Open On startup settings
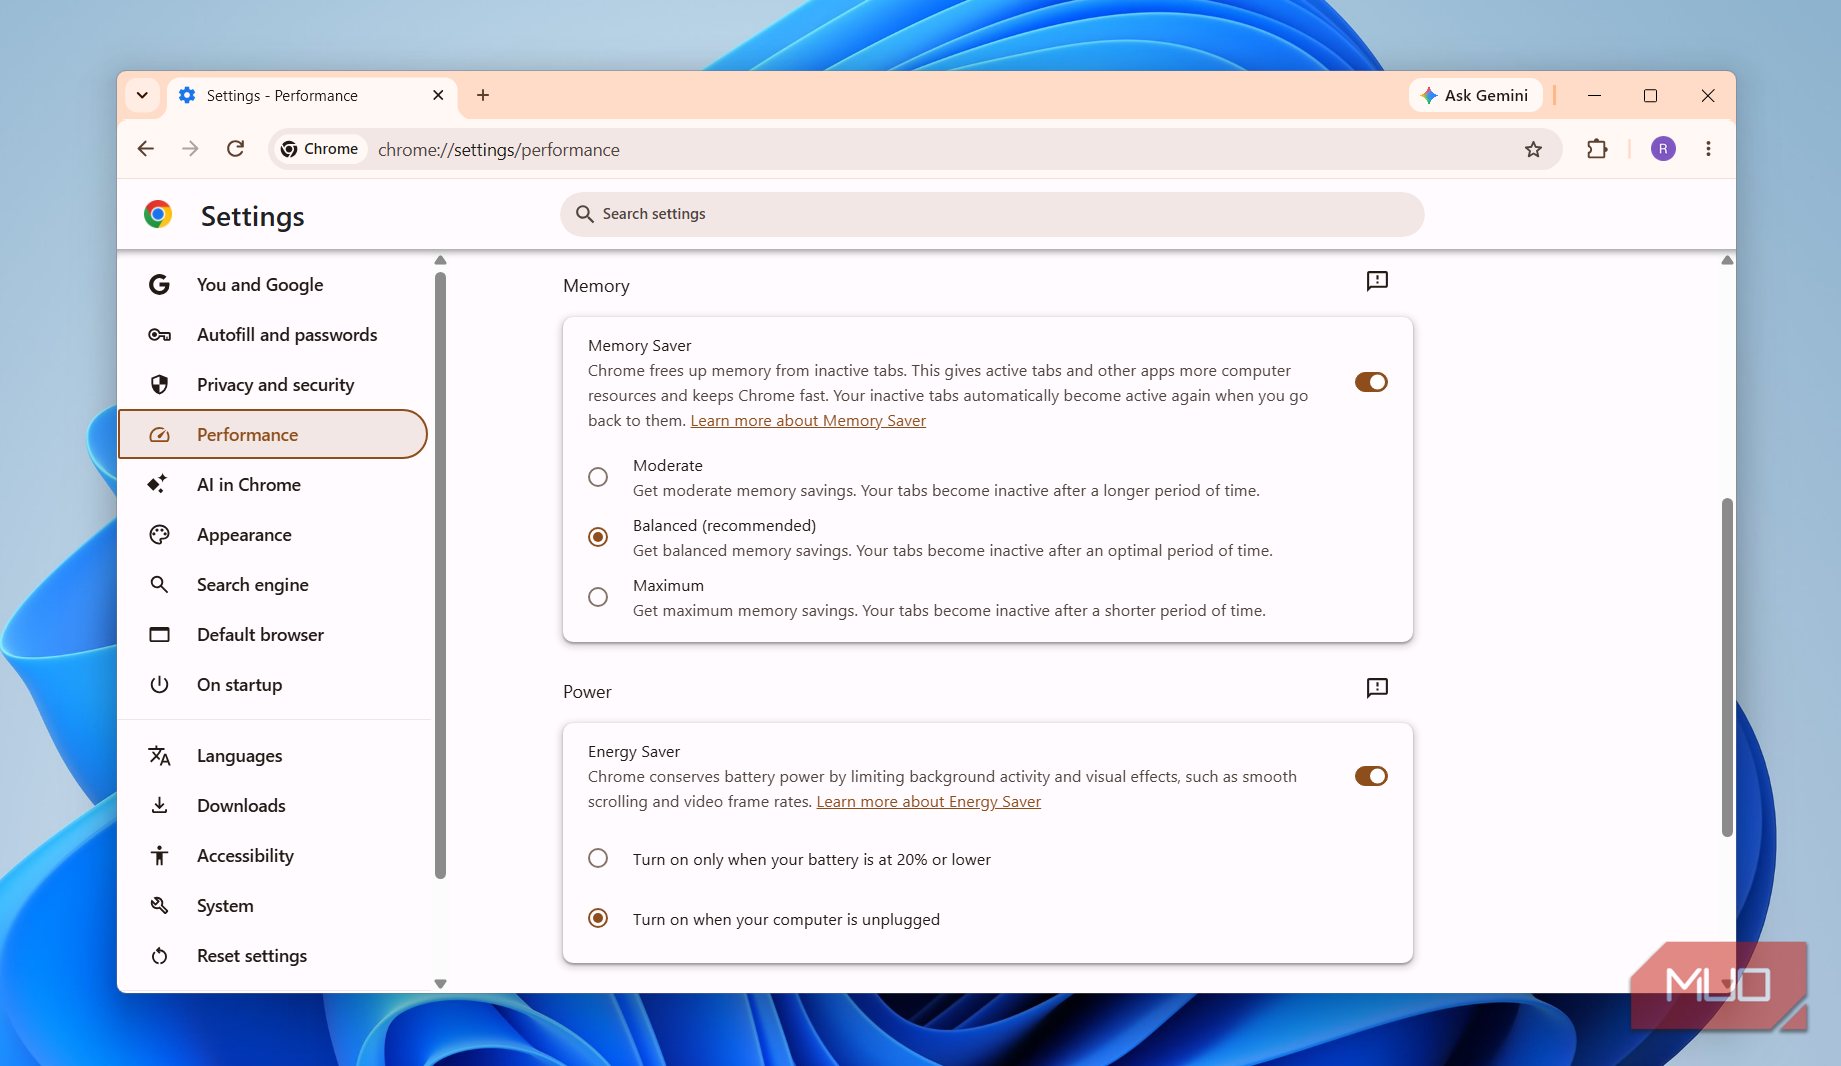Screen dimensions: 1841x1066 click(274, 685)
